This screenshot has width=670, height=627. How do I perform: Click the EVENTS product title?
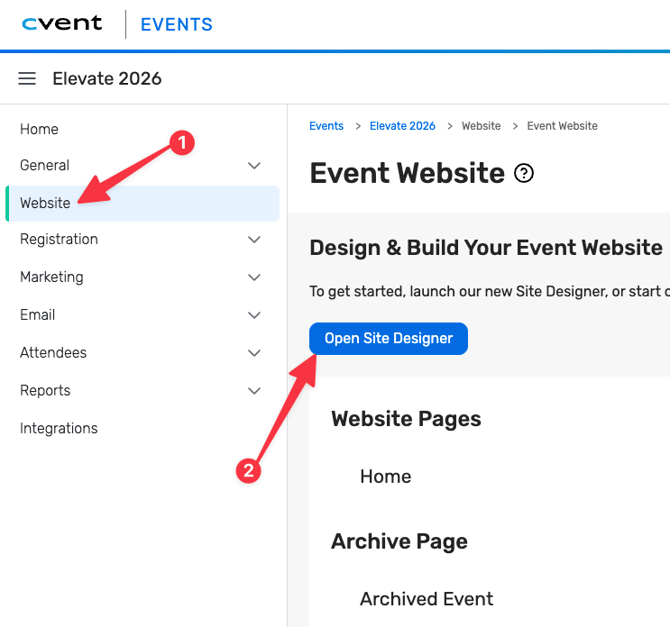176,25
